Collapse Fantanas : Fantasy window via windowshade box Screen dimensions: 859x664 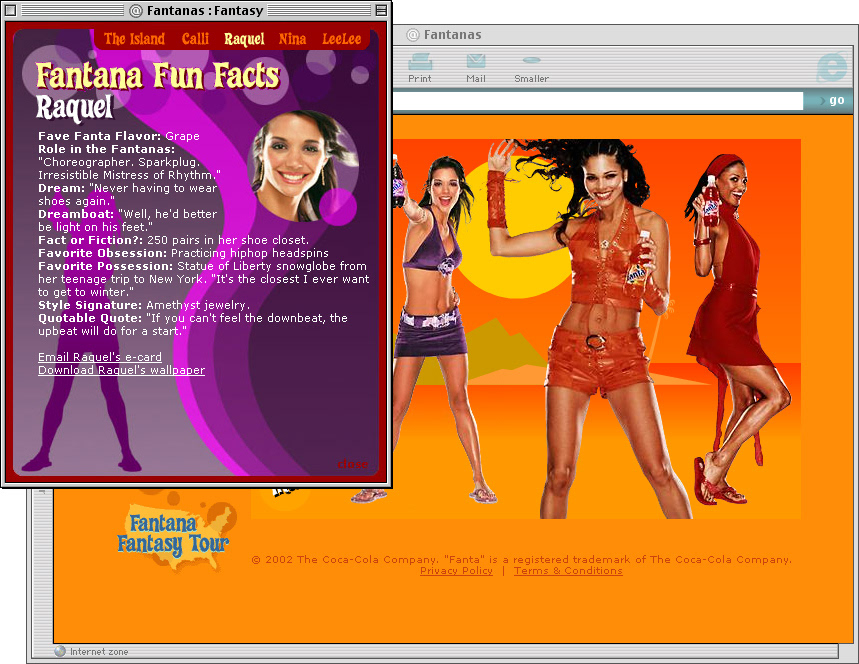tap(381, 10)
